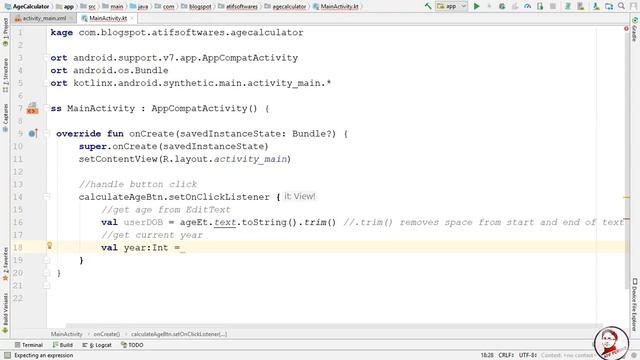Screen dimensions: 640x360
Task: Open the Favorites tool window on left
Action: coord(5,264)
